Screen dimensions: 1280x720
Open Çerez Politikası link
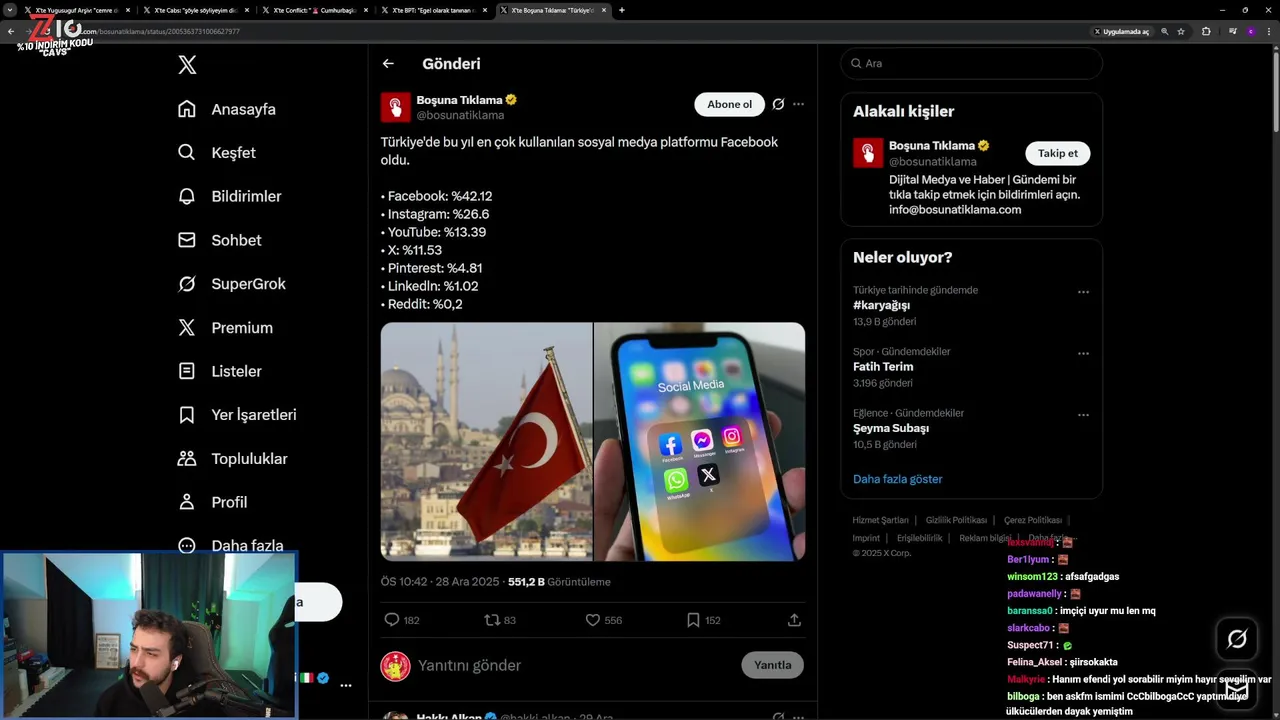1033,520
